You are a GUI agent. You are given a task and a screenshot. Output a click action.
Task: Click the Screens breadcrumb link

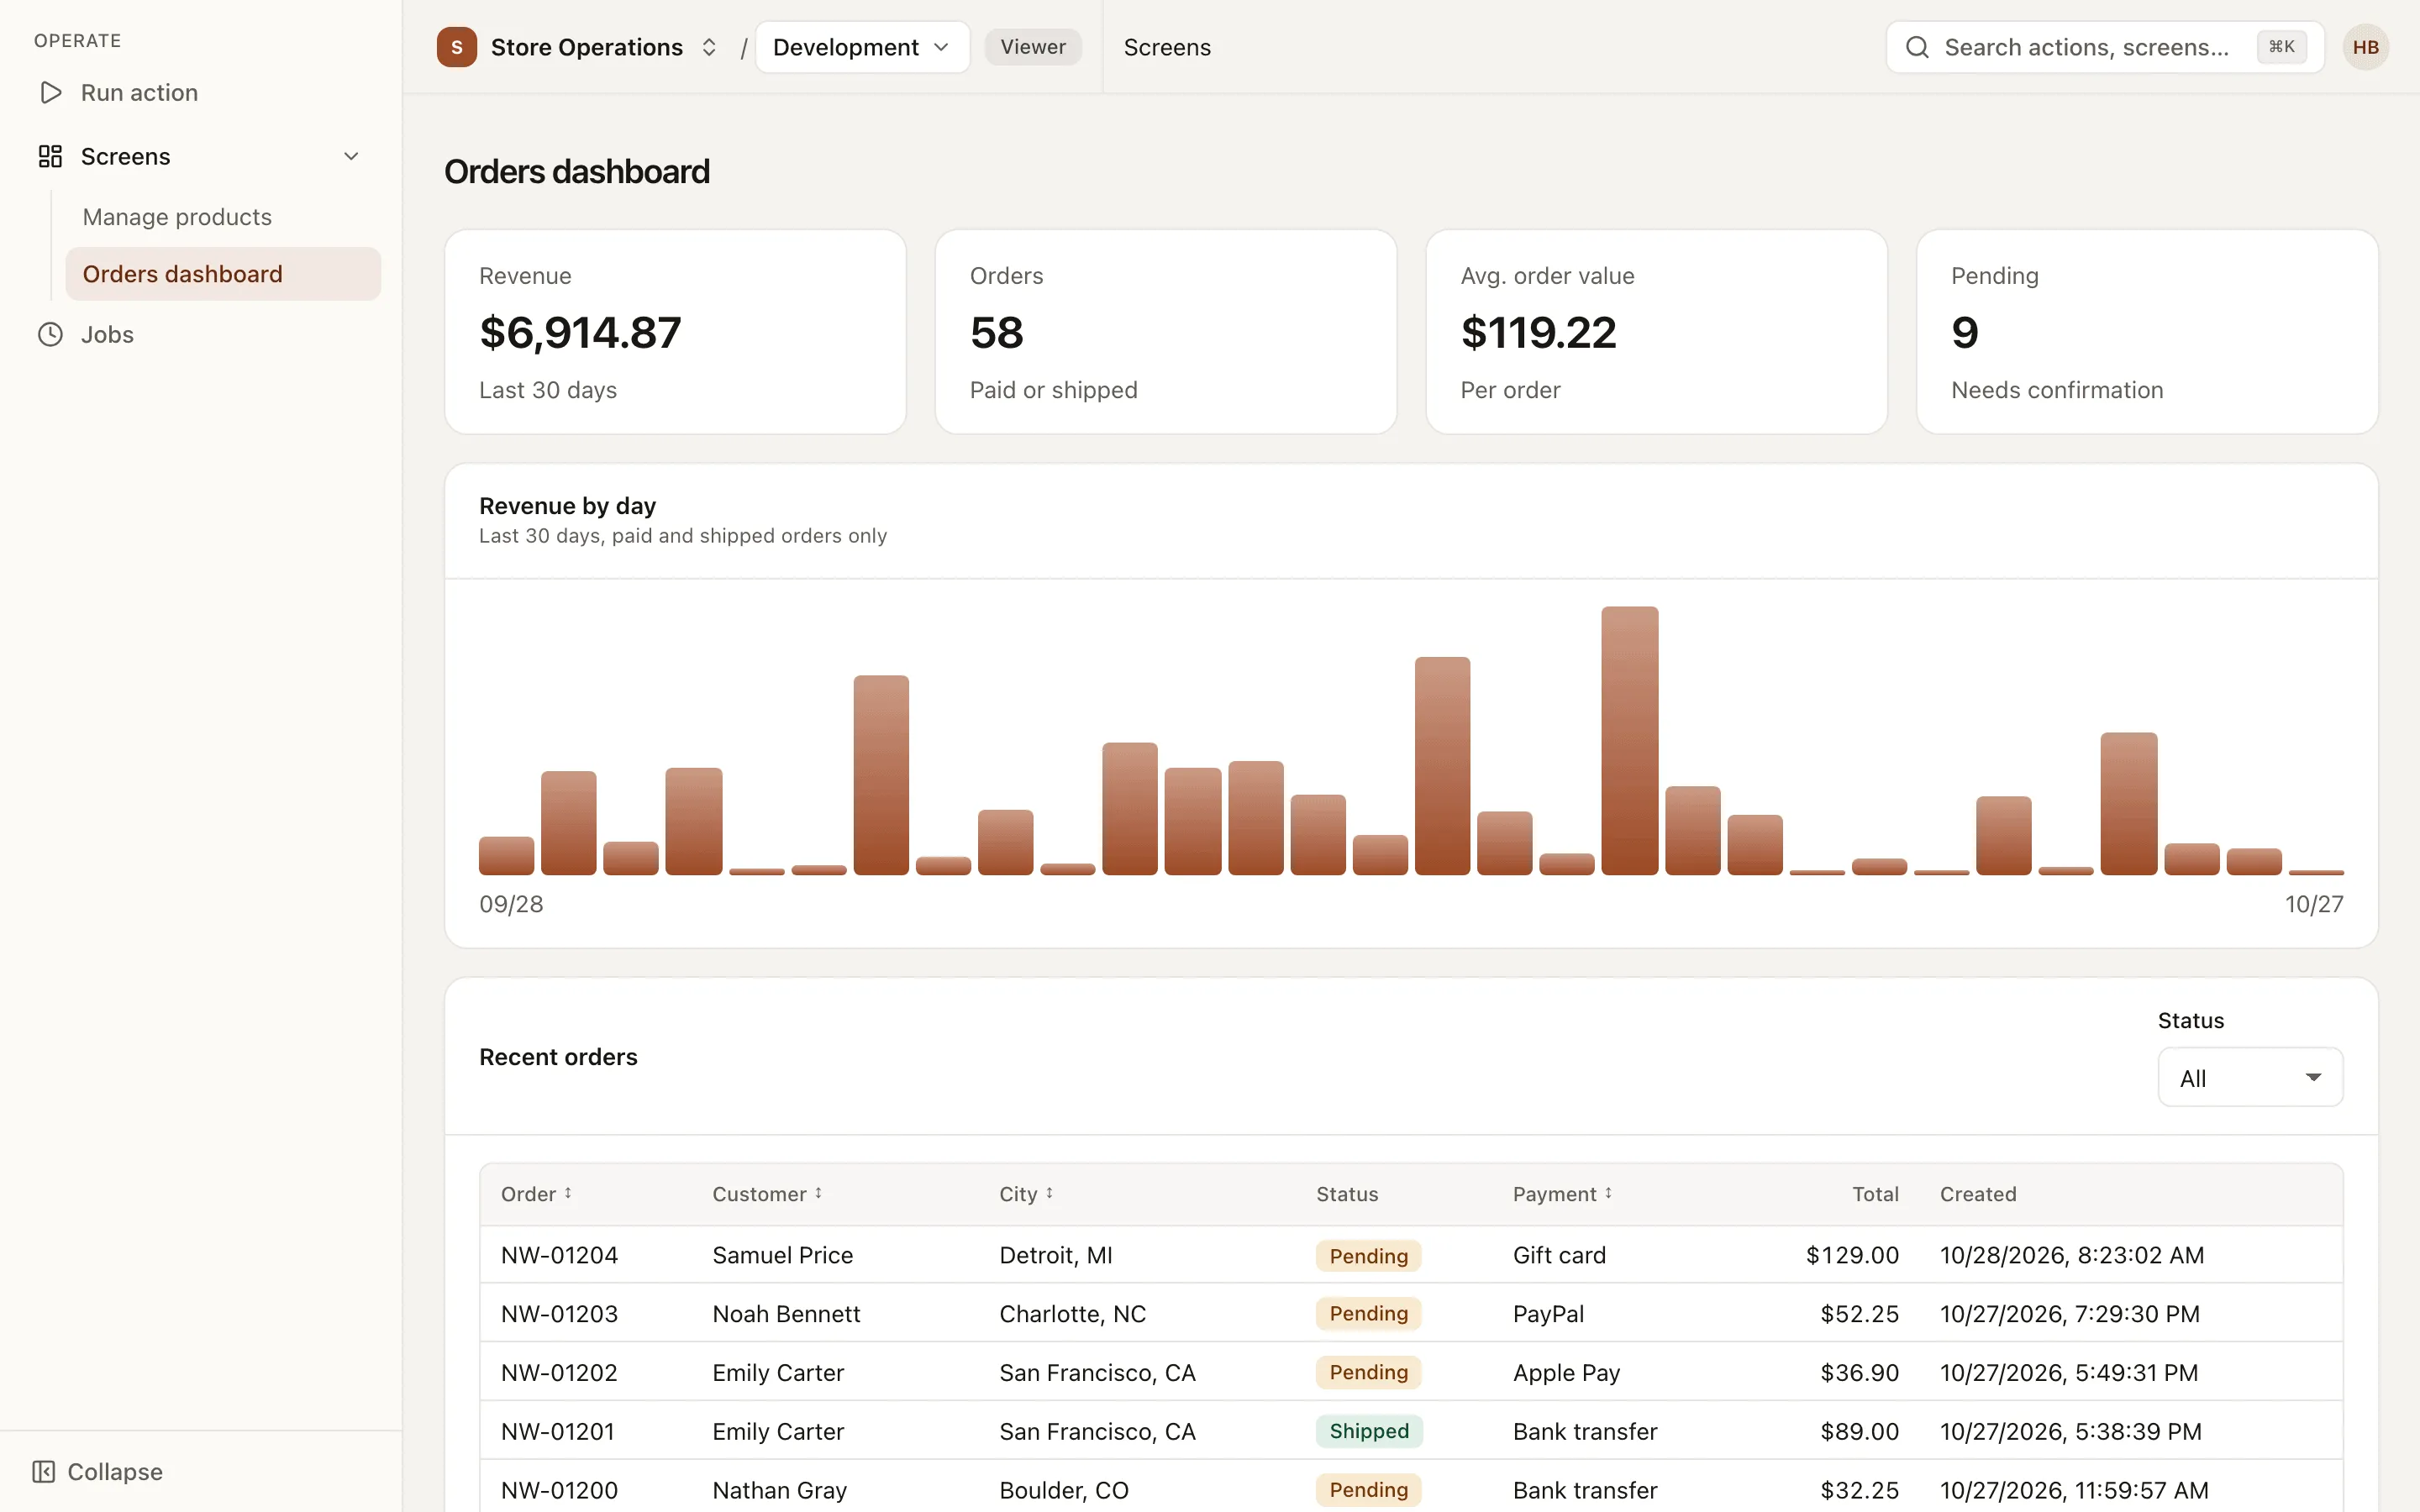click(1167, 47)
